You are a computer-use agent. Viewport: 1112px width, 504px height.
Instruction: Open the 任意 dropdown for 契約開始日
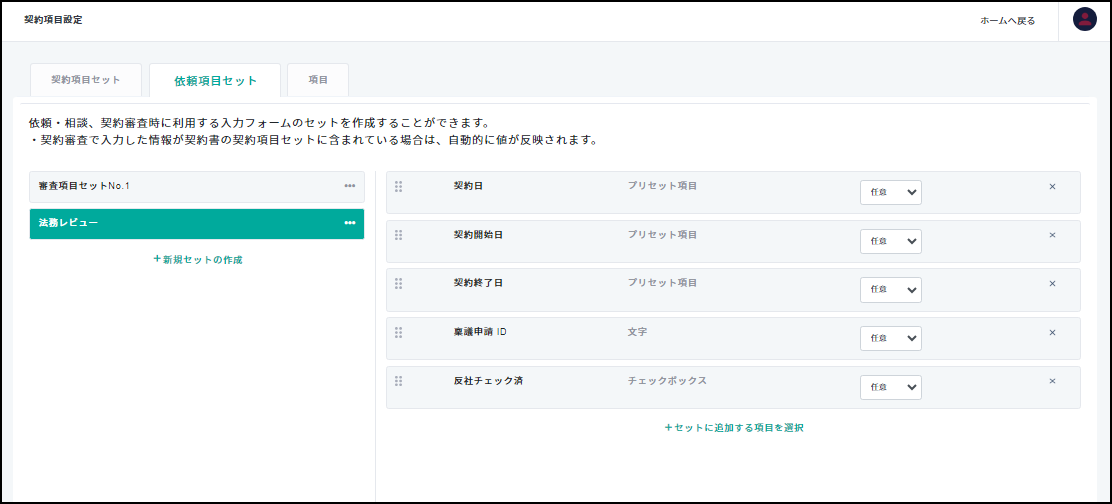891,241
